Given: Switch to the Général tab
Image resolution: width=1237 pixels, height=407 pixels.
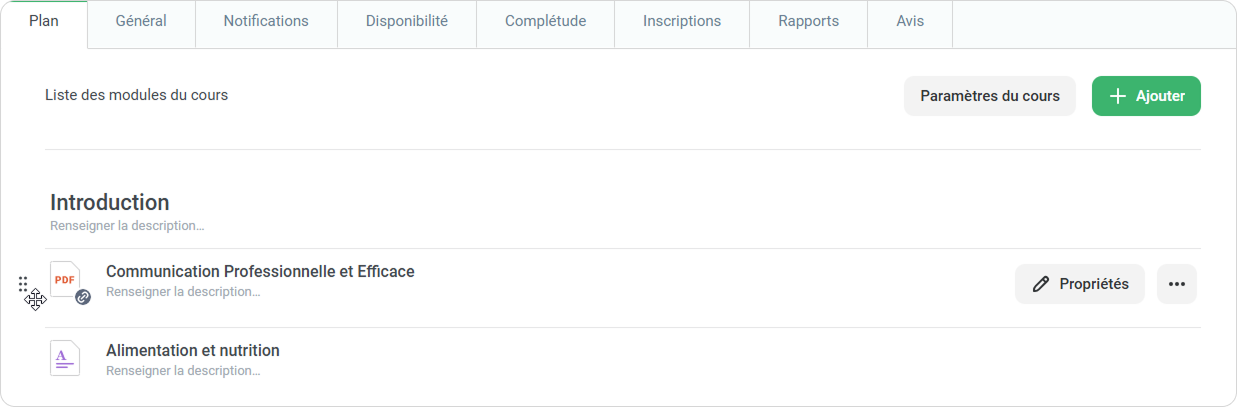Looking at the screenshot, I should (x=141, y=21).
